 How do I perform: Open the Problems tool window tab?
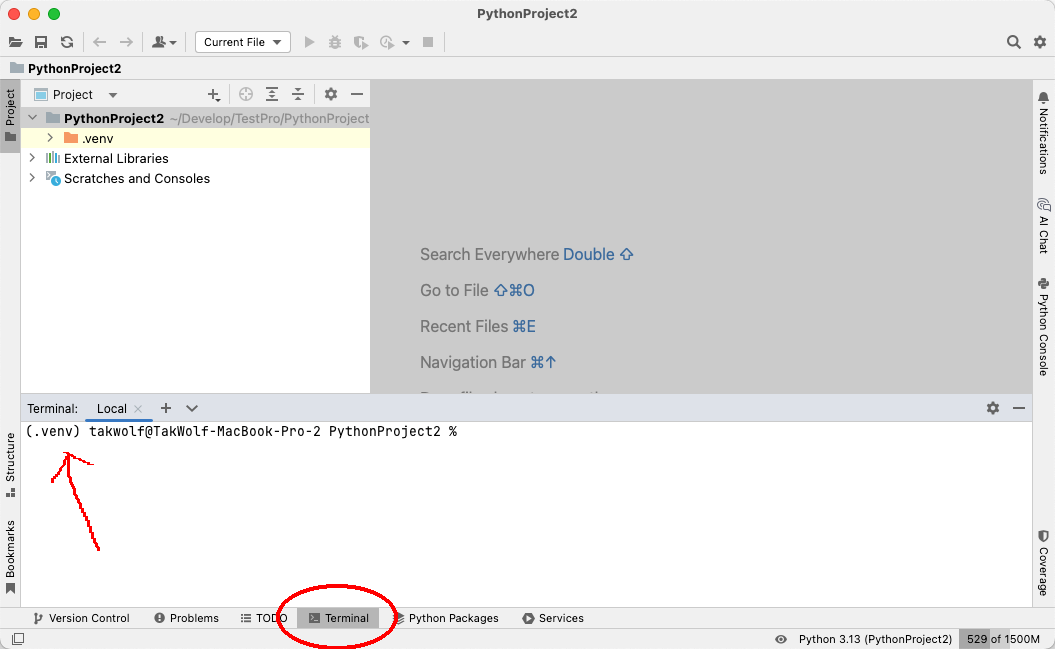click(x=186, y=618)
